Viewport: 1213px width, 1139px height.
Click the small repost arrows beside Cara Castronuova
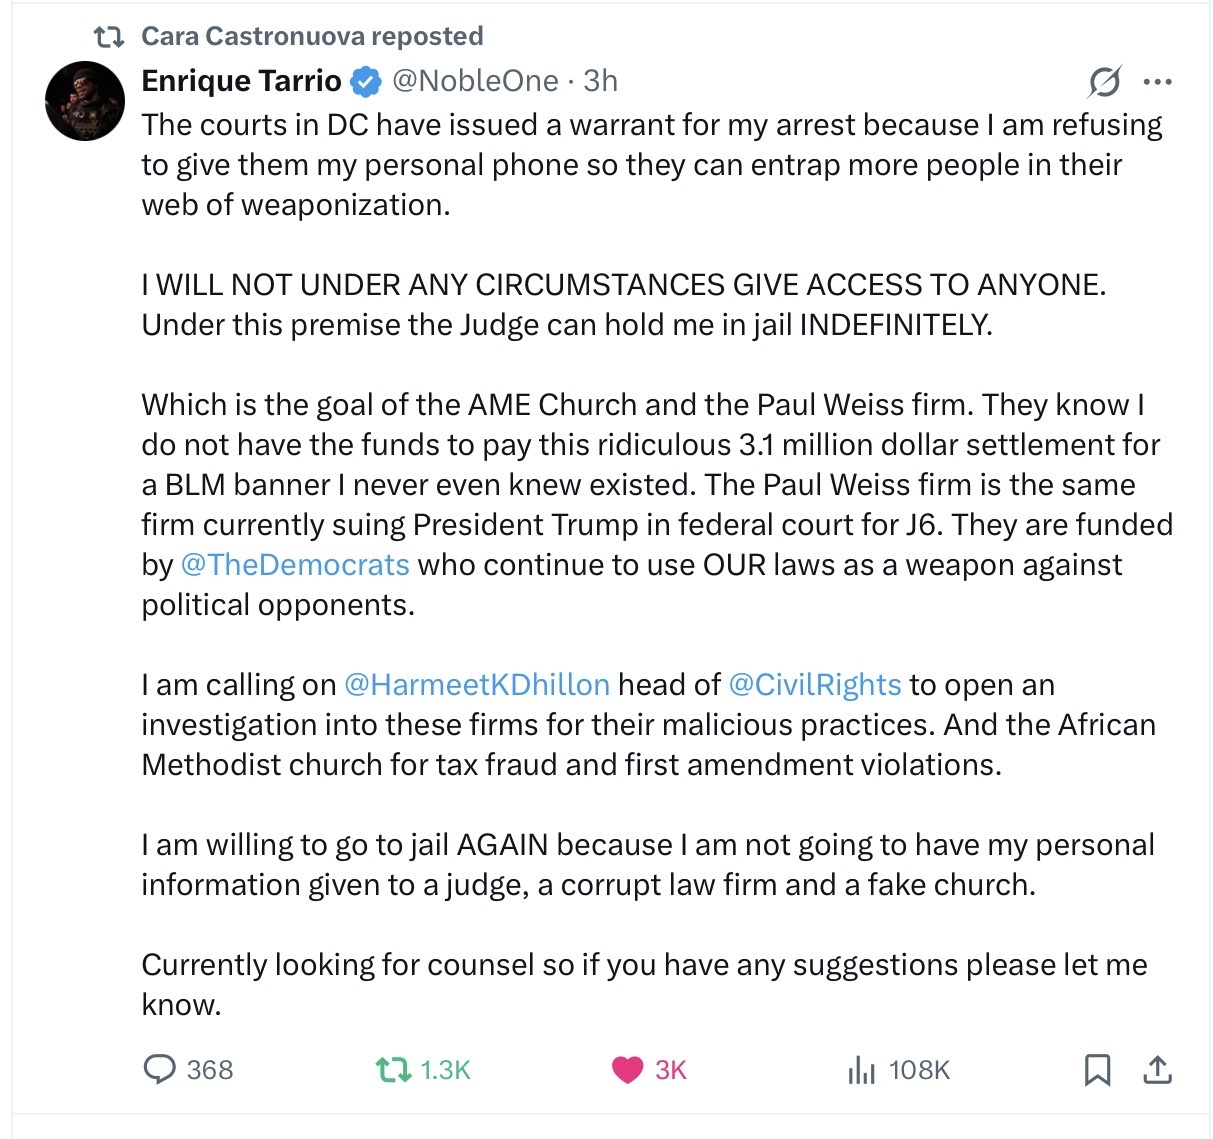(108, 37)
